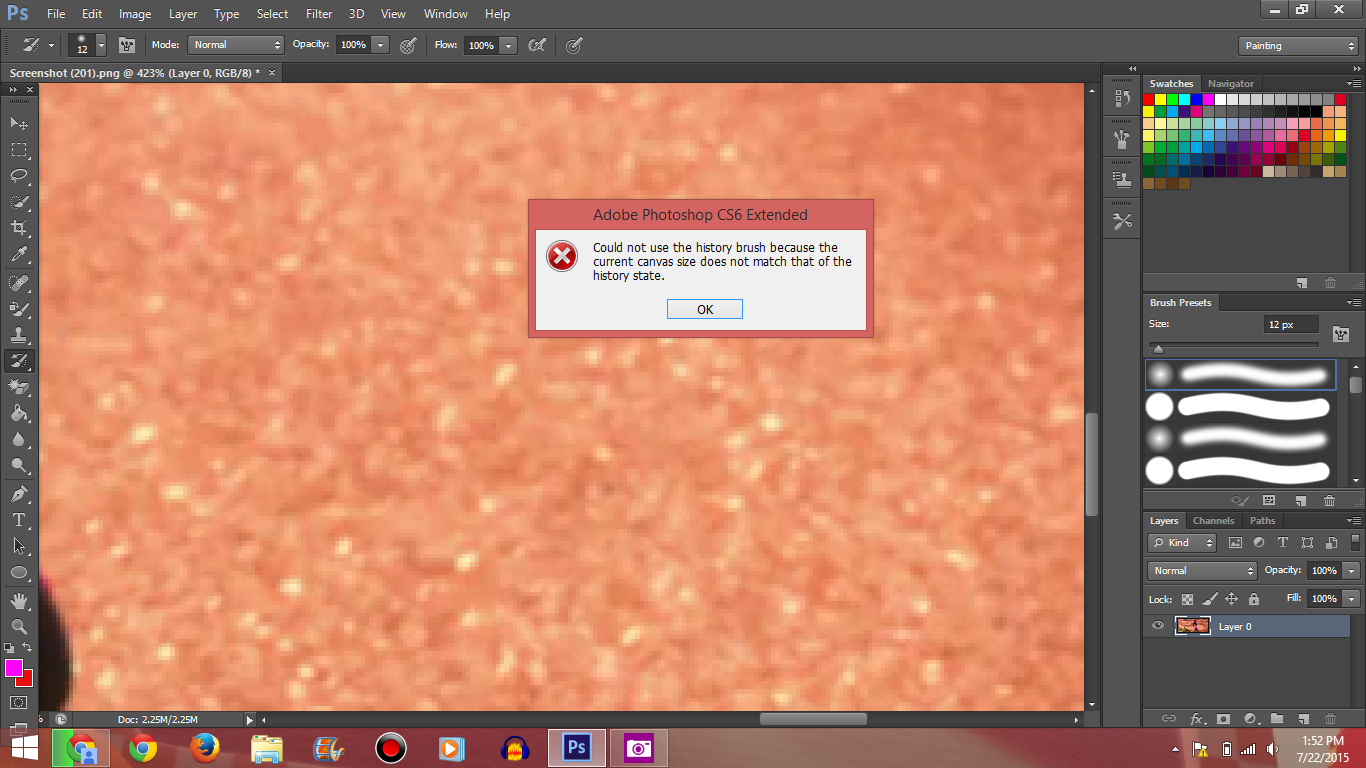
Task: Open the layer blend mode Normal dropdown
Action: (x=1202, y=570)
